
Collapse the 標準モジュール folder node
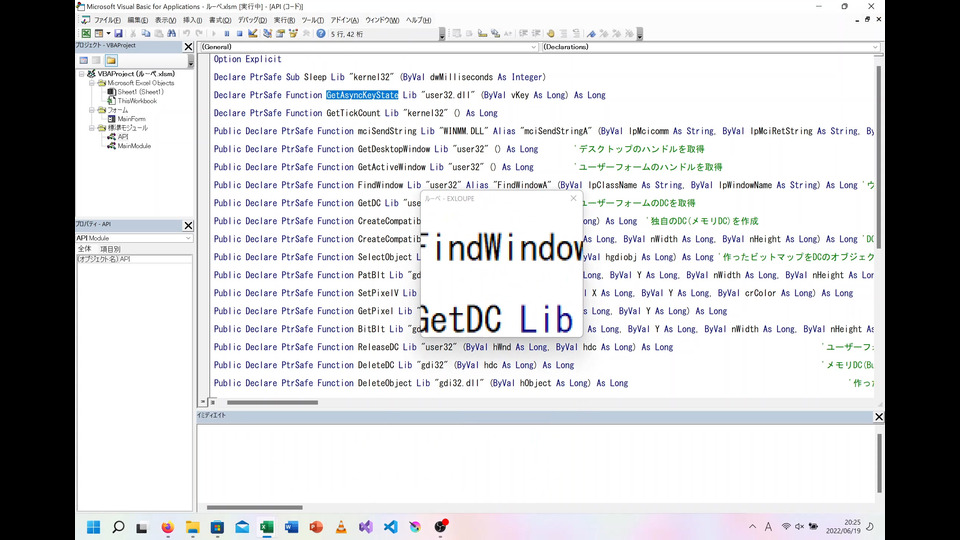[x=92, y=128]
